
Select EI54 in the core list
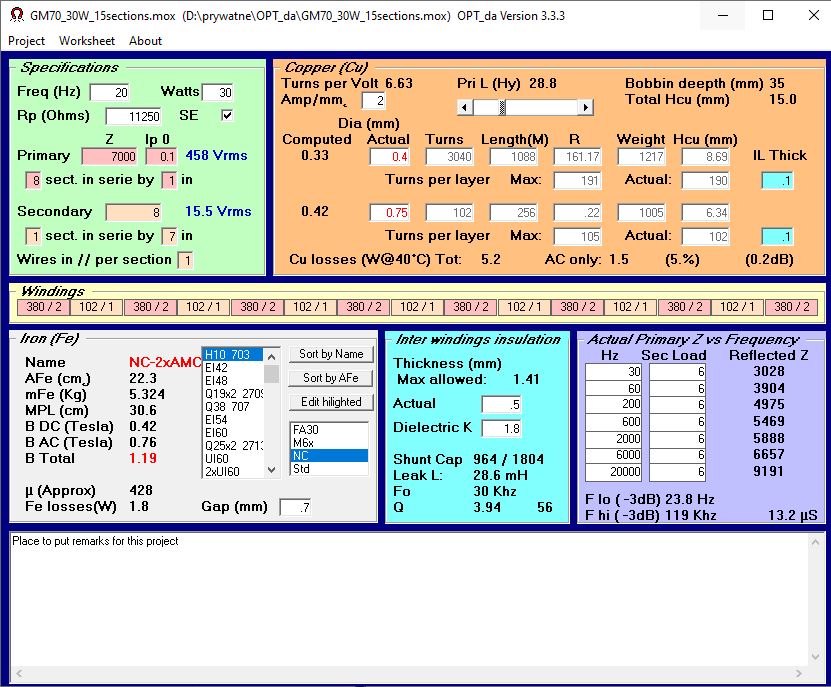[233, 419]
